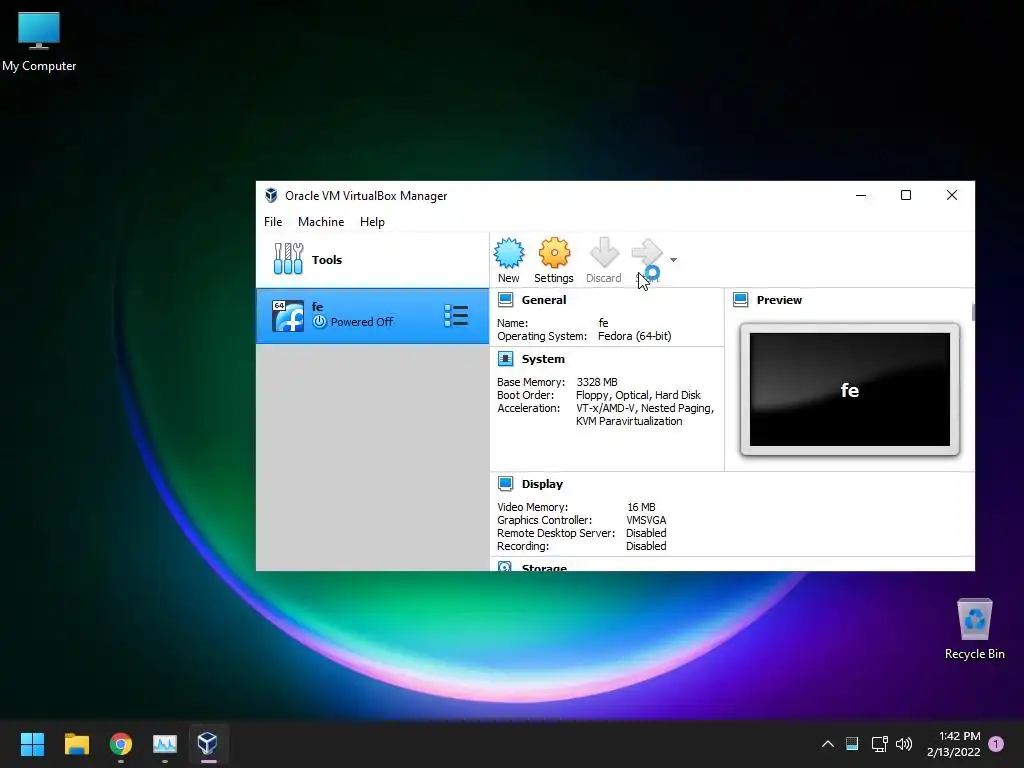
Task: Open File Explorer from the taskbar
Action: tap(76, 744)
